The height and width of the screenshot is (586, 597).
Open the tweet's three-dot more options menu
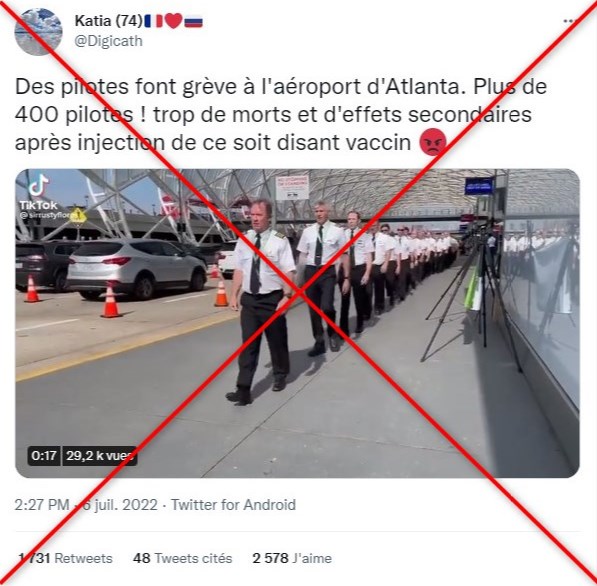click(x=570, y=21)
